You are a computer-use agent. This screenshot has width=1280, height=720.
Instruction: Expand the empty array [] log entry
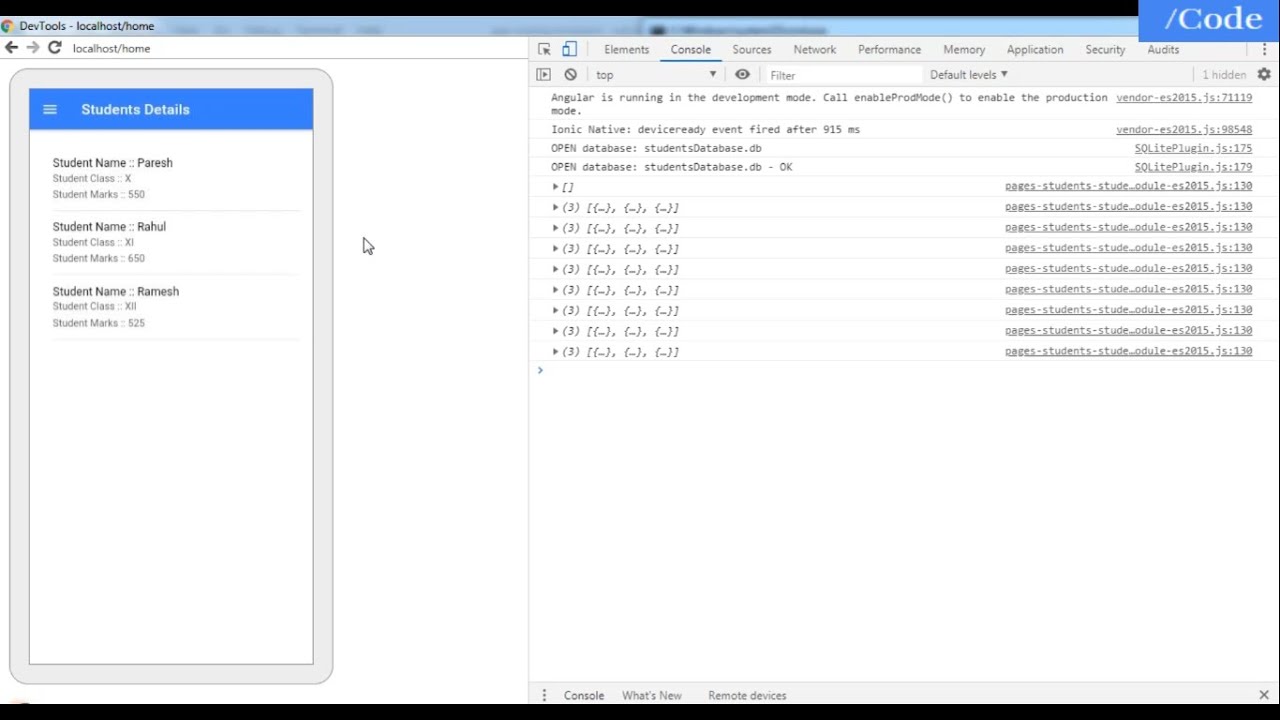pyautogui.click(x=556, y=187)
